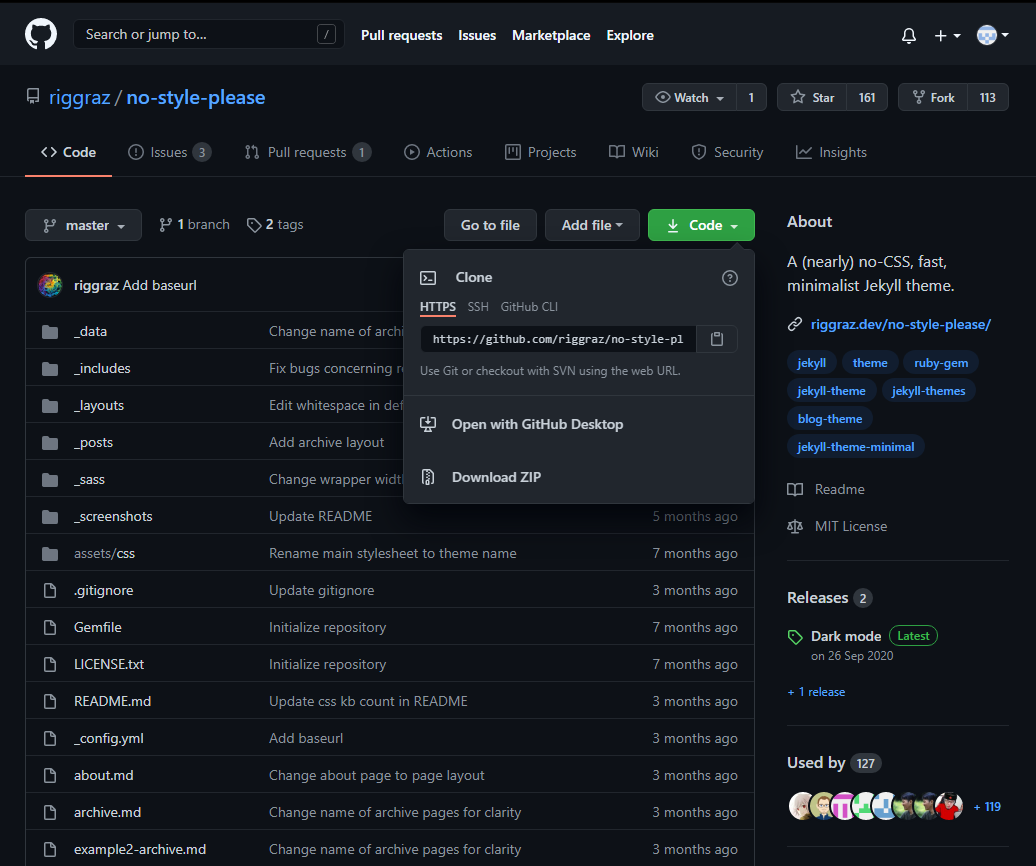The height and width of the screenshot is (866, 1036).
Task: Click the _includes folder icon
Action: click(x=50, y=369)
